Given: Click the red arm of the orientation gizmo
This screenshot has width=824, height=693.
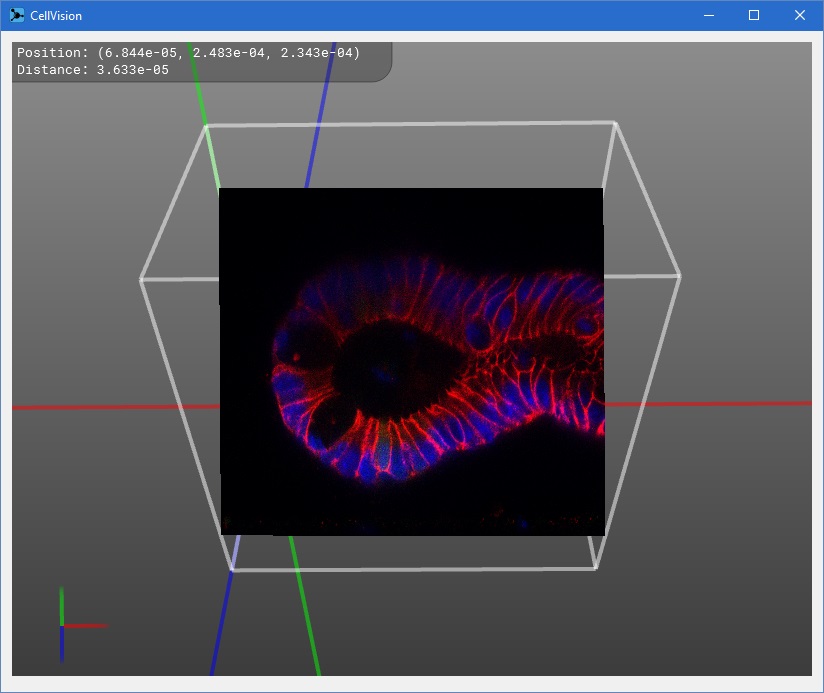Looking at the screenshot, I should 88,626.
